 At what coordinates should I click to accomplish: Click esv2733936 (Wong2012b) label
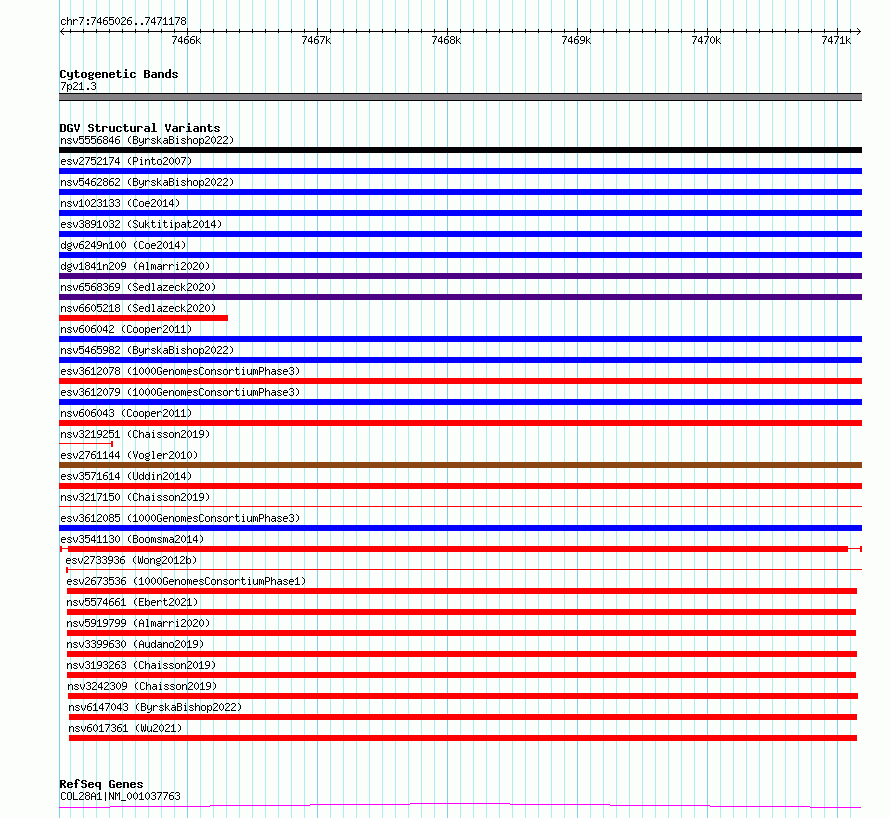(131, 560)
